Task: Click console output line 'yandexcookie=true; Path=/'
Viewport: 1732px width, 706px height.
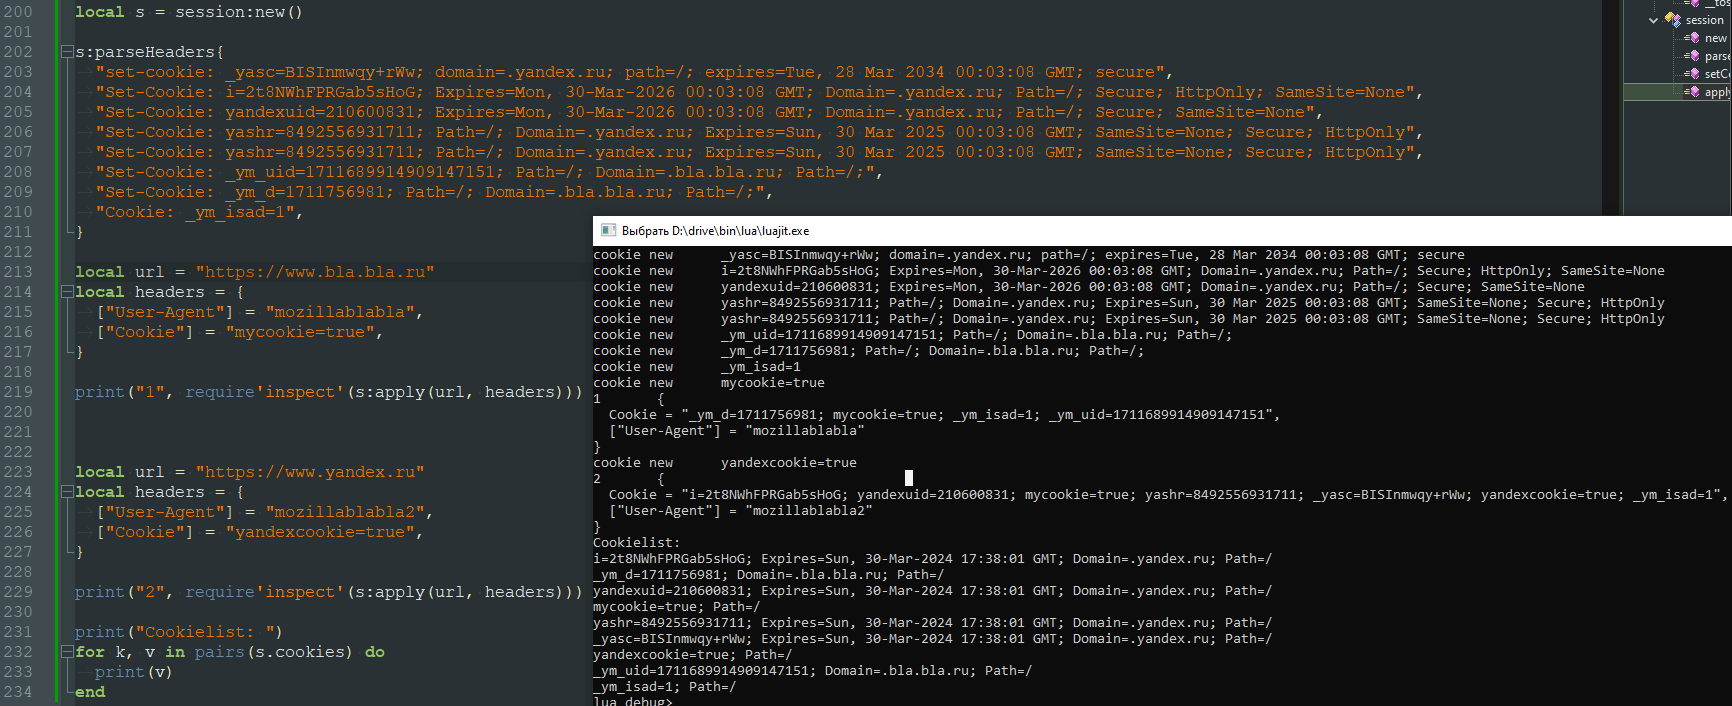Action: 693,655
